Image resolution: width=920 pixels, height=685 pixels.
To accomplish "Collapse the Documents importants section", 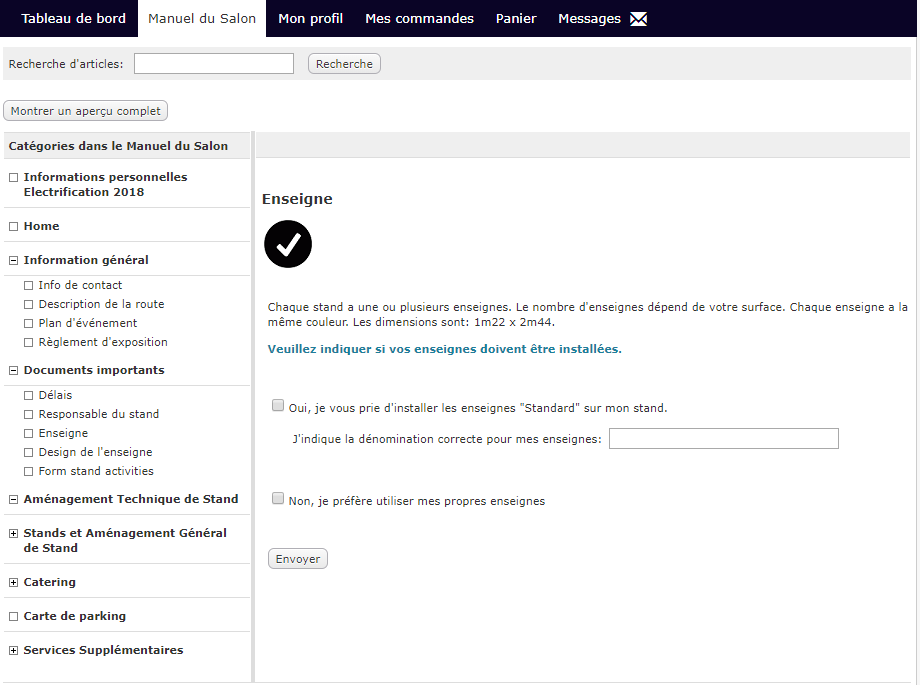I will point(13,370).
